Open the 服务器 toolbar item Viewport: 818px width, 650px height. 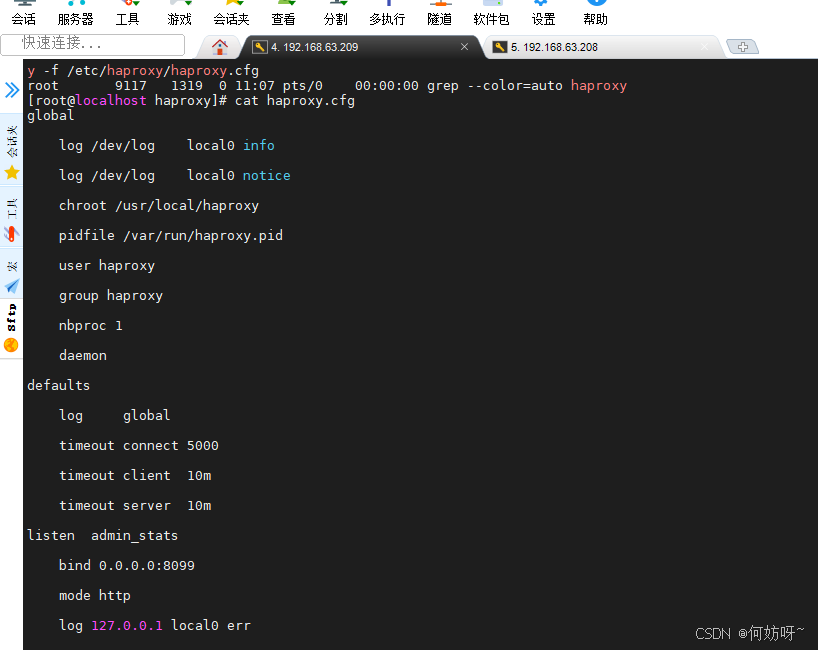click(75, 14)
